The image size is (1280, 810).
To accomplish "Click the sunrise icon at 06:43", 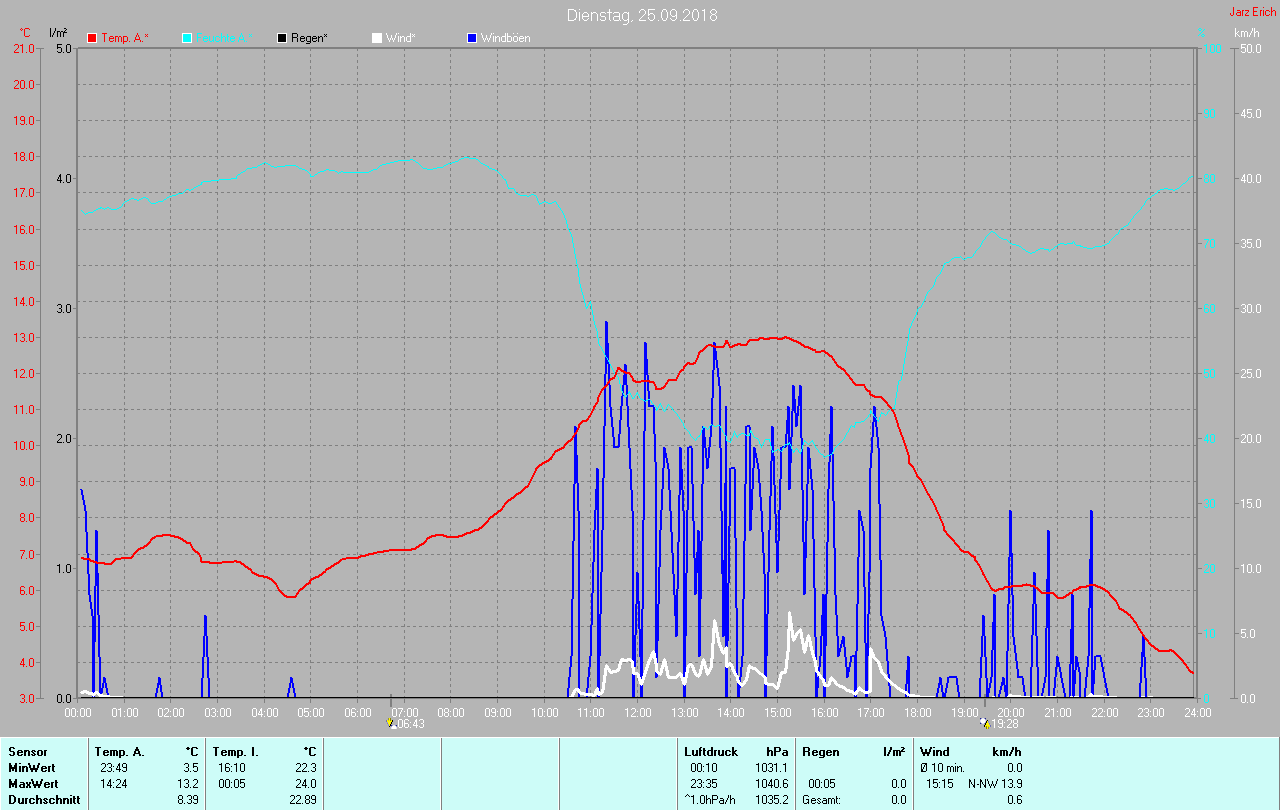I will [391, 723].
